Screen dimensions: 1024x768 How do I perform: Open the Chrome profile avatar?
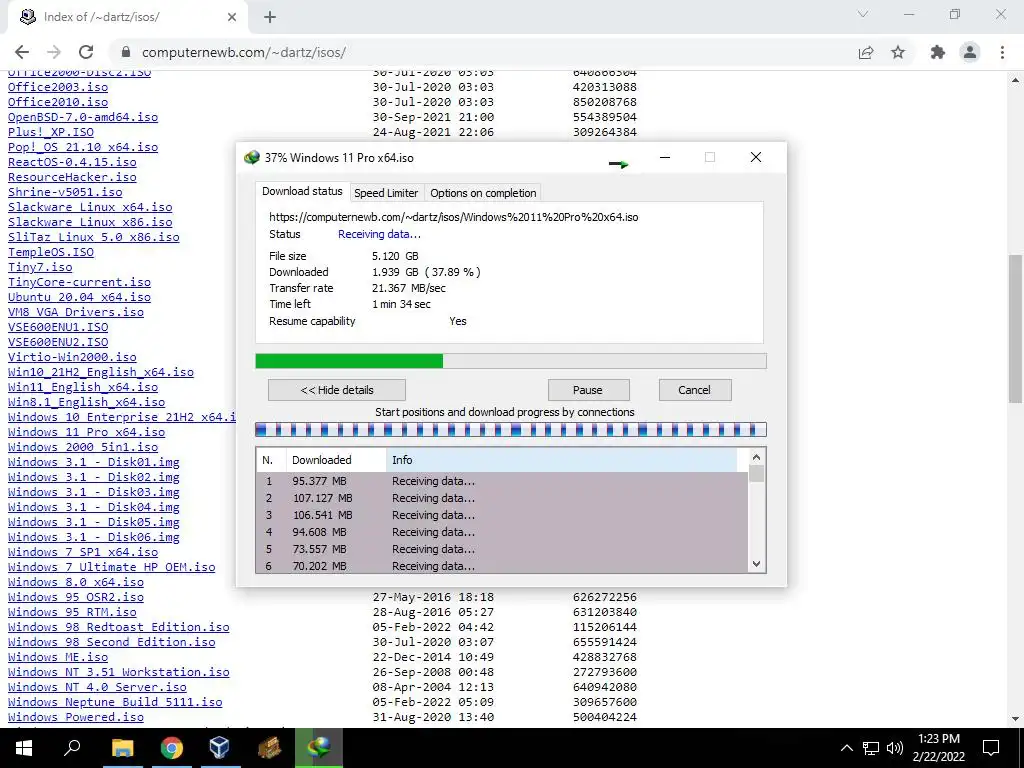click(x=970, y=52)
